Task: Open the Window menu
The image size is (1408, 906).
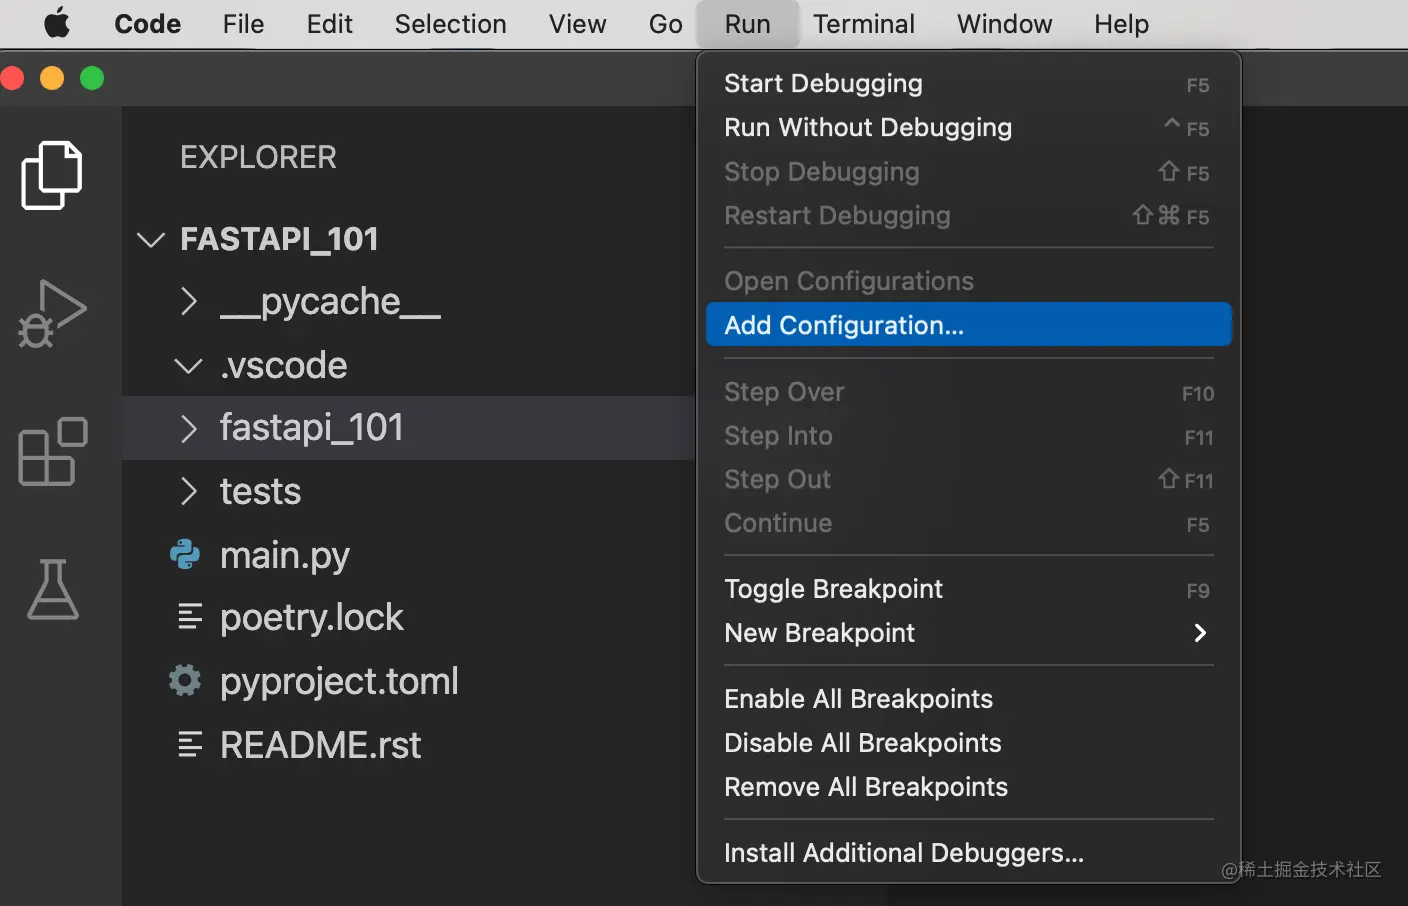Action: pos(1004,24)
